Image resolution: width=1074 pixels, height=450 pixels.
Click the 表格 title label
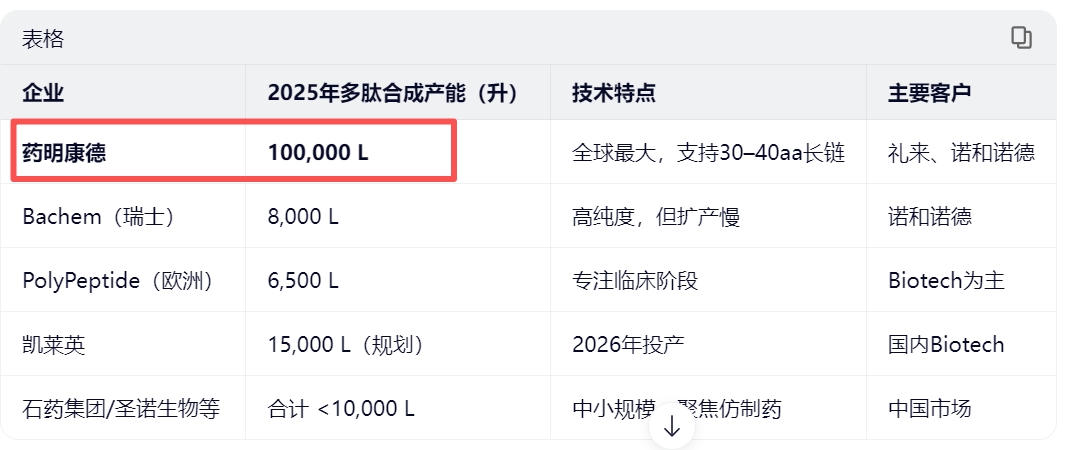[x=42, y=39]
